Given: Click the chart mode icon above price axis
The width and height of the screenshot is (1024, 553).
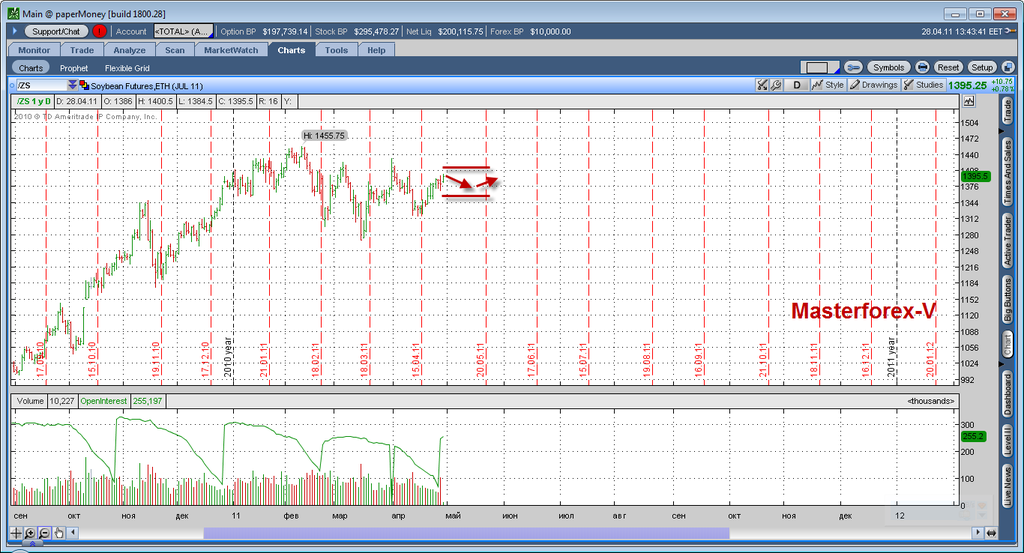Looking at the screenshot, I should (x=968, y=101).
